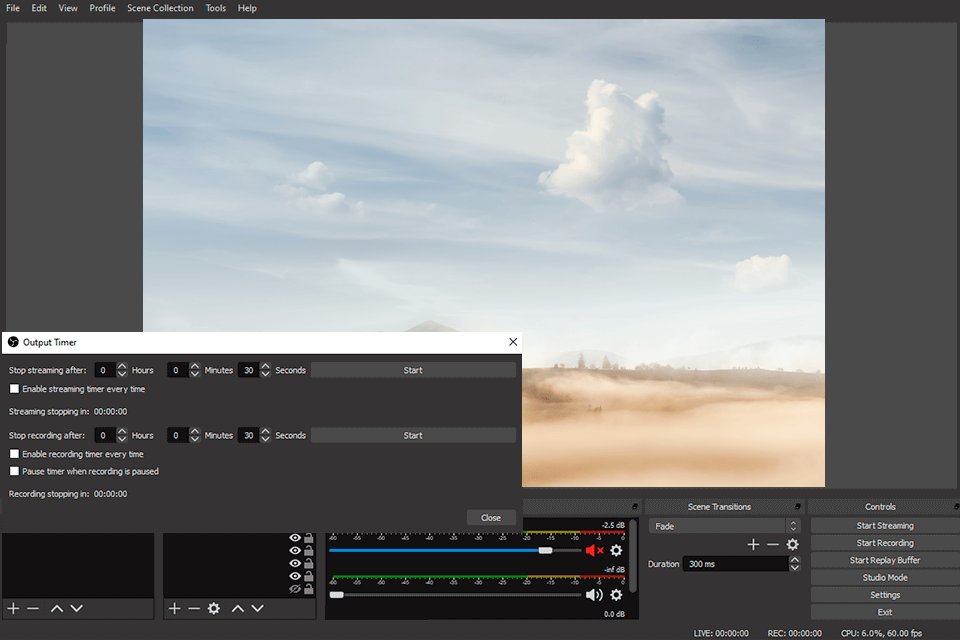Unmute the muted Desktop Audio speaker icon
This screenshot has height=640, width=960.
click(x=591, y=550)
